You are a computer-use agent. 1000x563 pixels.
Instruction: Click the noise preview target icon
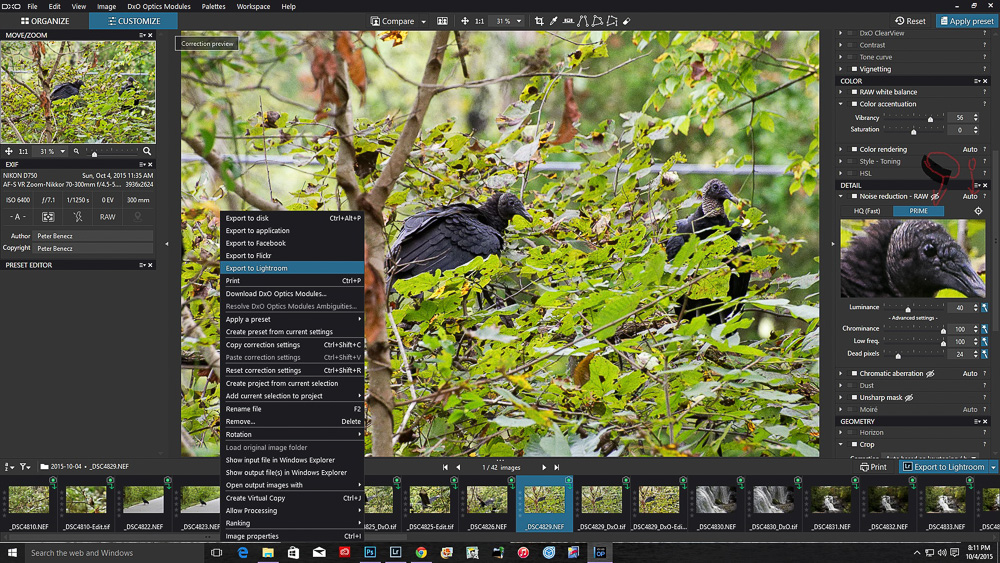click(978, 211)
